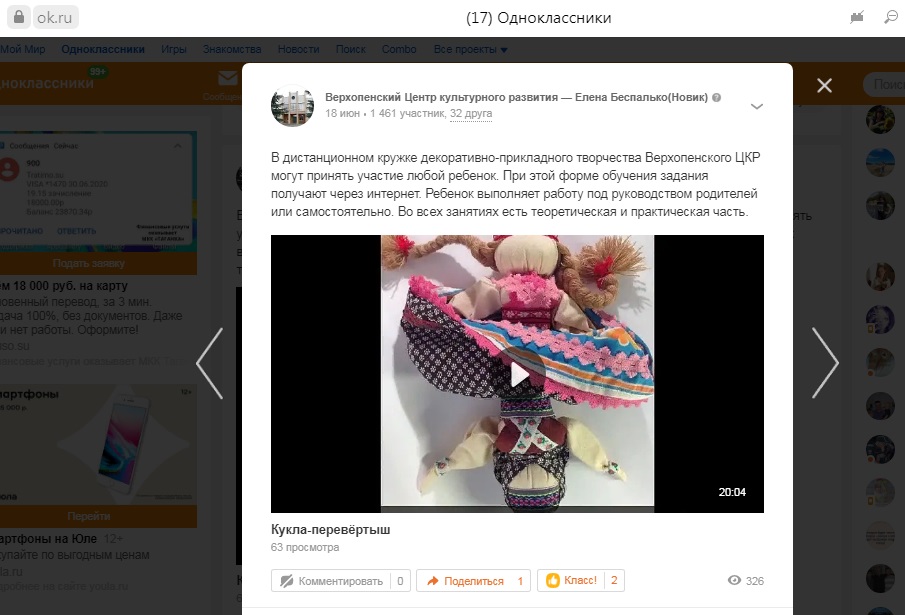Image resolution: width=905 pixels, height=615 pixels.
Task: Click the 18 000 руб. на карту ad headline
Action: coord(63,286)
